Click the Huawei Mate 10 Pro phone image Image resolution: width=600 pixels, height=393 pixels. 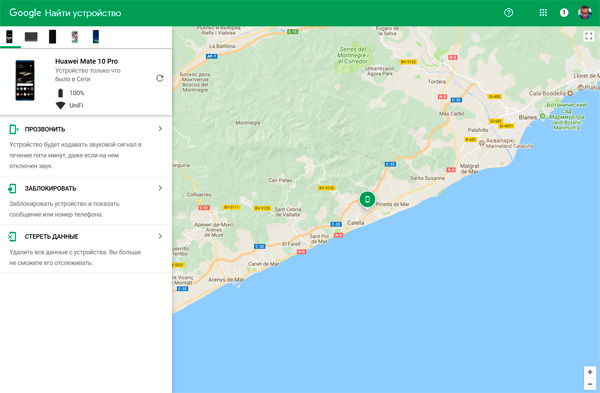(x=25, y=80)
